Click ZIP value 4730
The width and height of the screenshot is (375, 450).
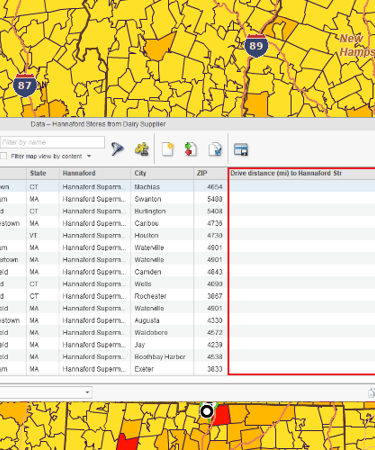point(215,236)
